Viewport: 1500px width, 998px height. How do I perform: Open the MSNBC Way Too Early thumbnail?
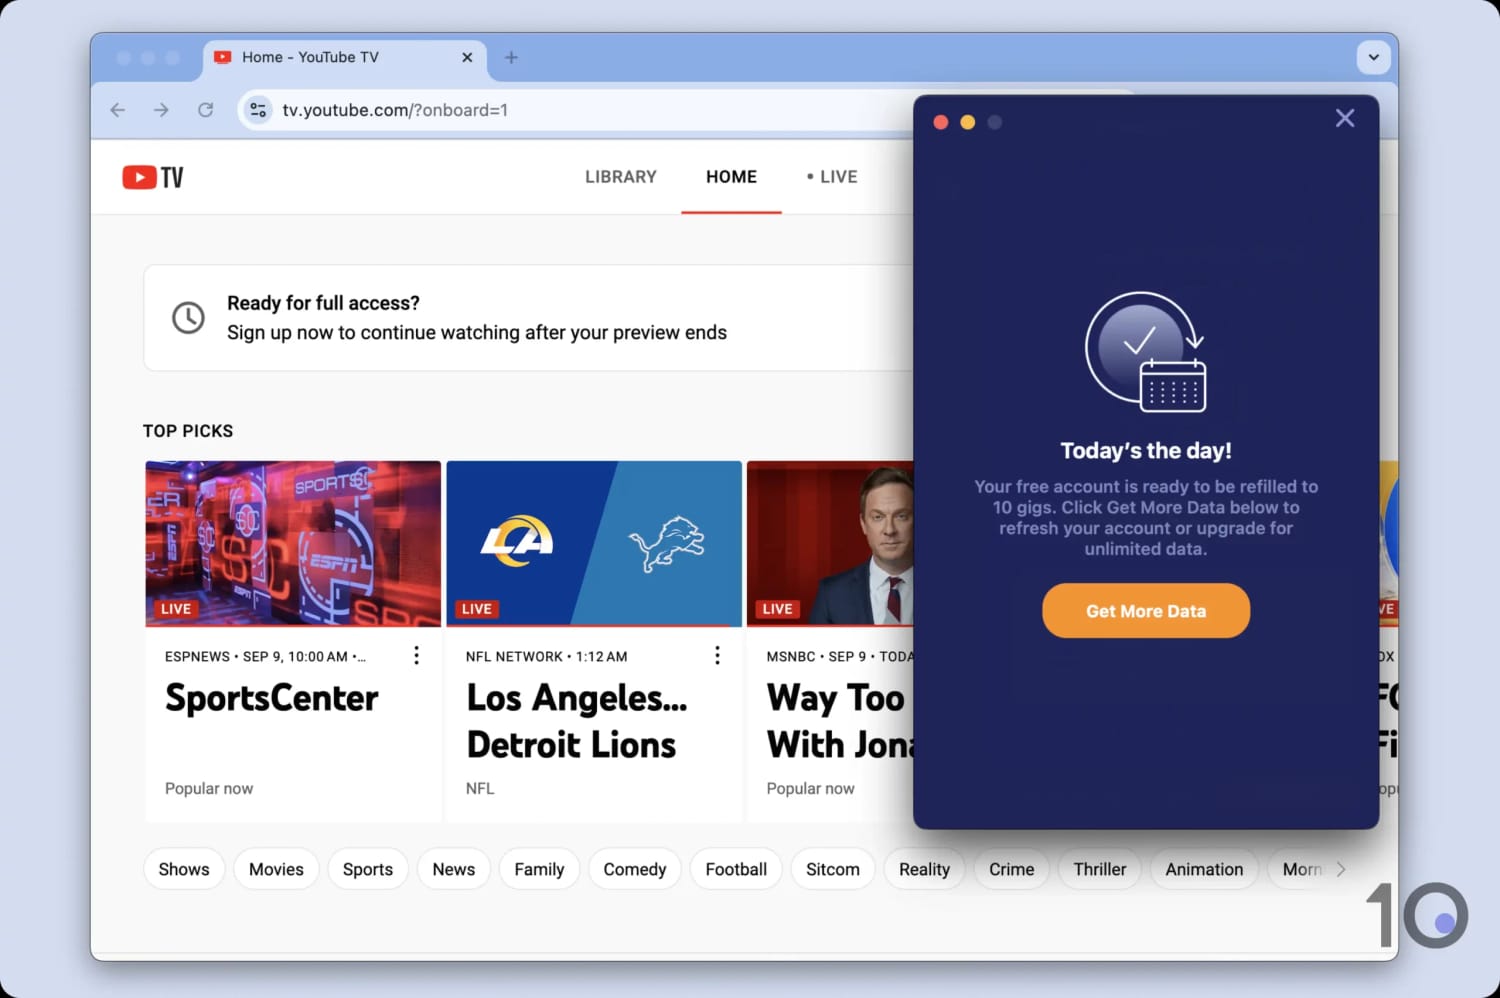coord(830,544)
